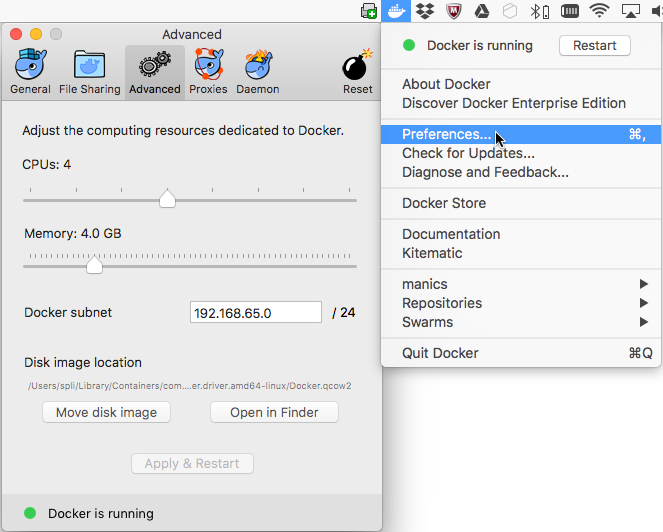Choose Quit Docker
This screenshot has width=663, height=532.
[x=521, y=353]
